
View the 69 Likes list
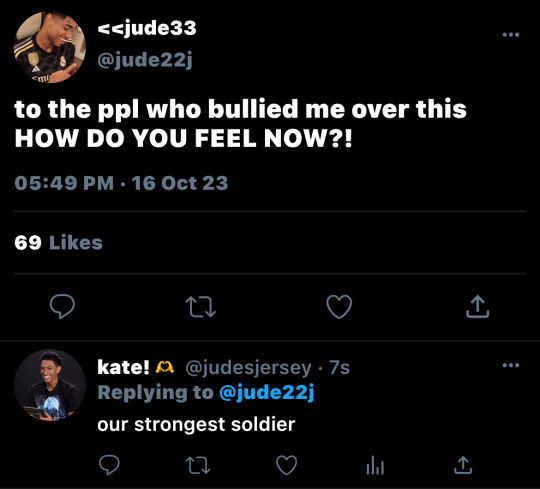click(58, 242)
